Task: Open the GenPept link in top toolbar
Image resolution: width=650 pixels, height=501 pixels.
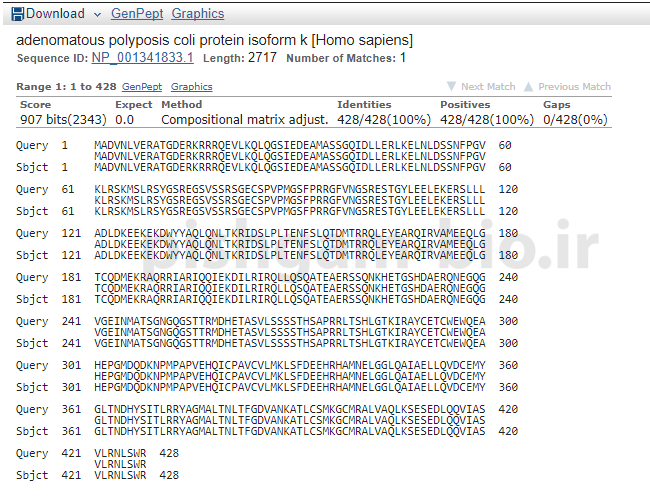Action: 135,14
